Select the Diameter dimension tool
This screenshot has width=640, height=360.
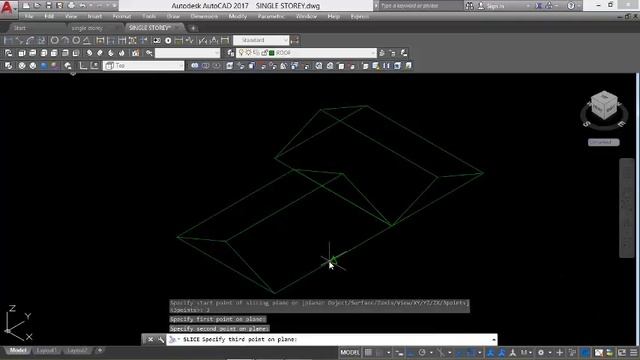(x=76, y=40)
